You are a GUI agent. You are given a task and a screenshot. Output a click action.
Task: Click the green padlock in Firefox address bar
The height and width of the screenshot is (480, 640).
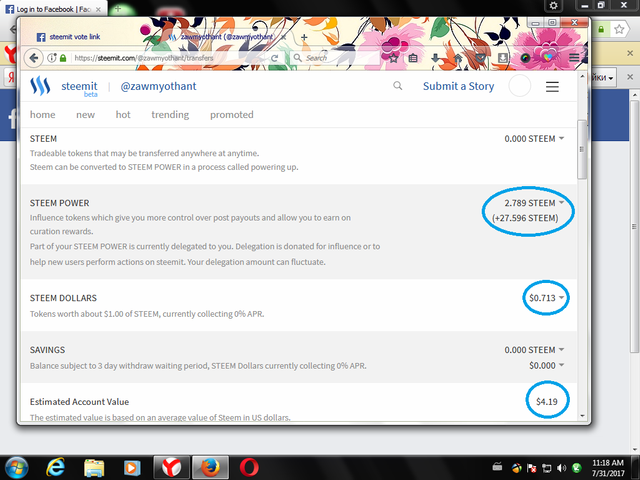[x=63, y=58]
